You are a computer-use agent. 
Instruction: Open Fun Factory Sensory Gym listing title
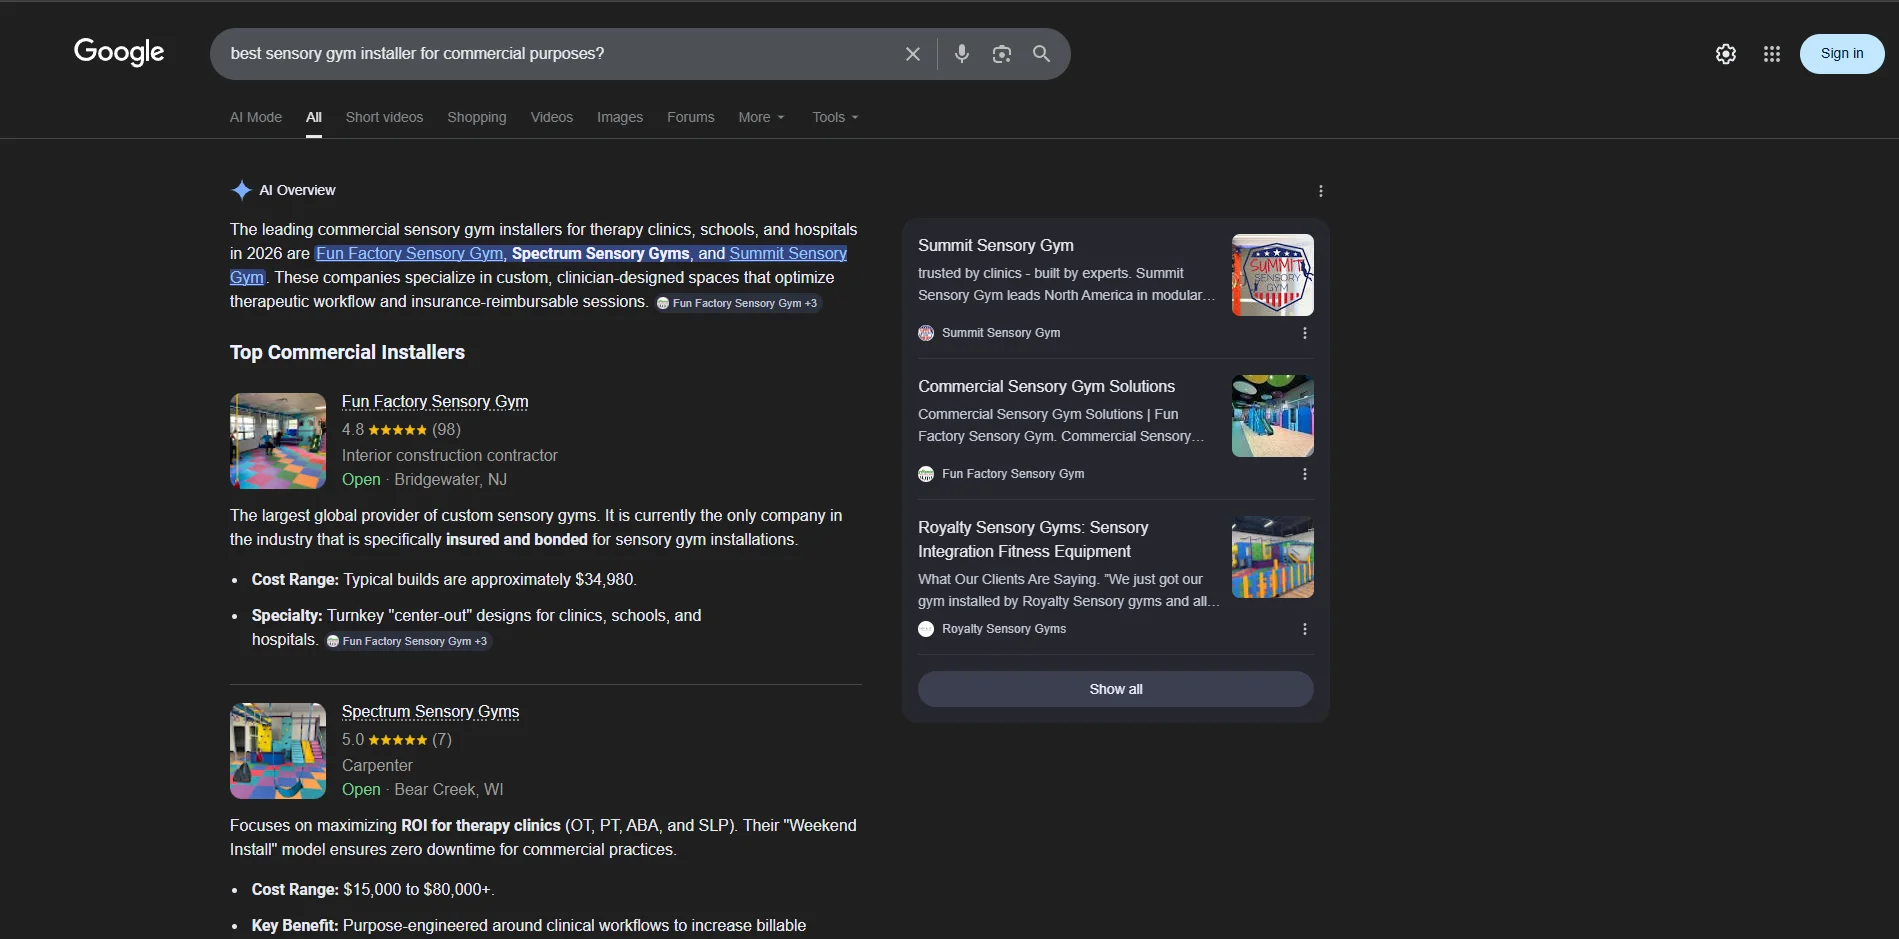tap(435, 401)
